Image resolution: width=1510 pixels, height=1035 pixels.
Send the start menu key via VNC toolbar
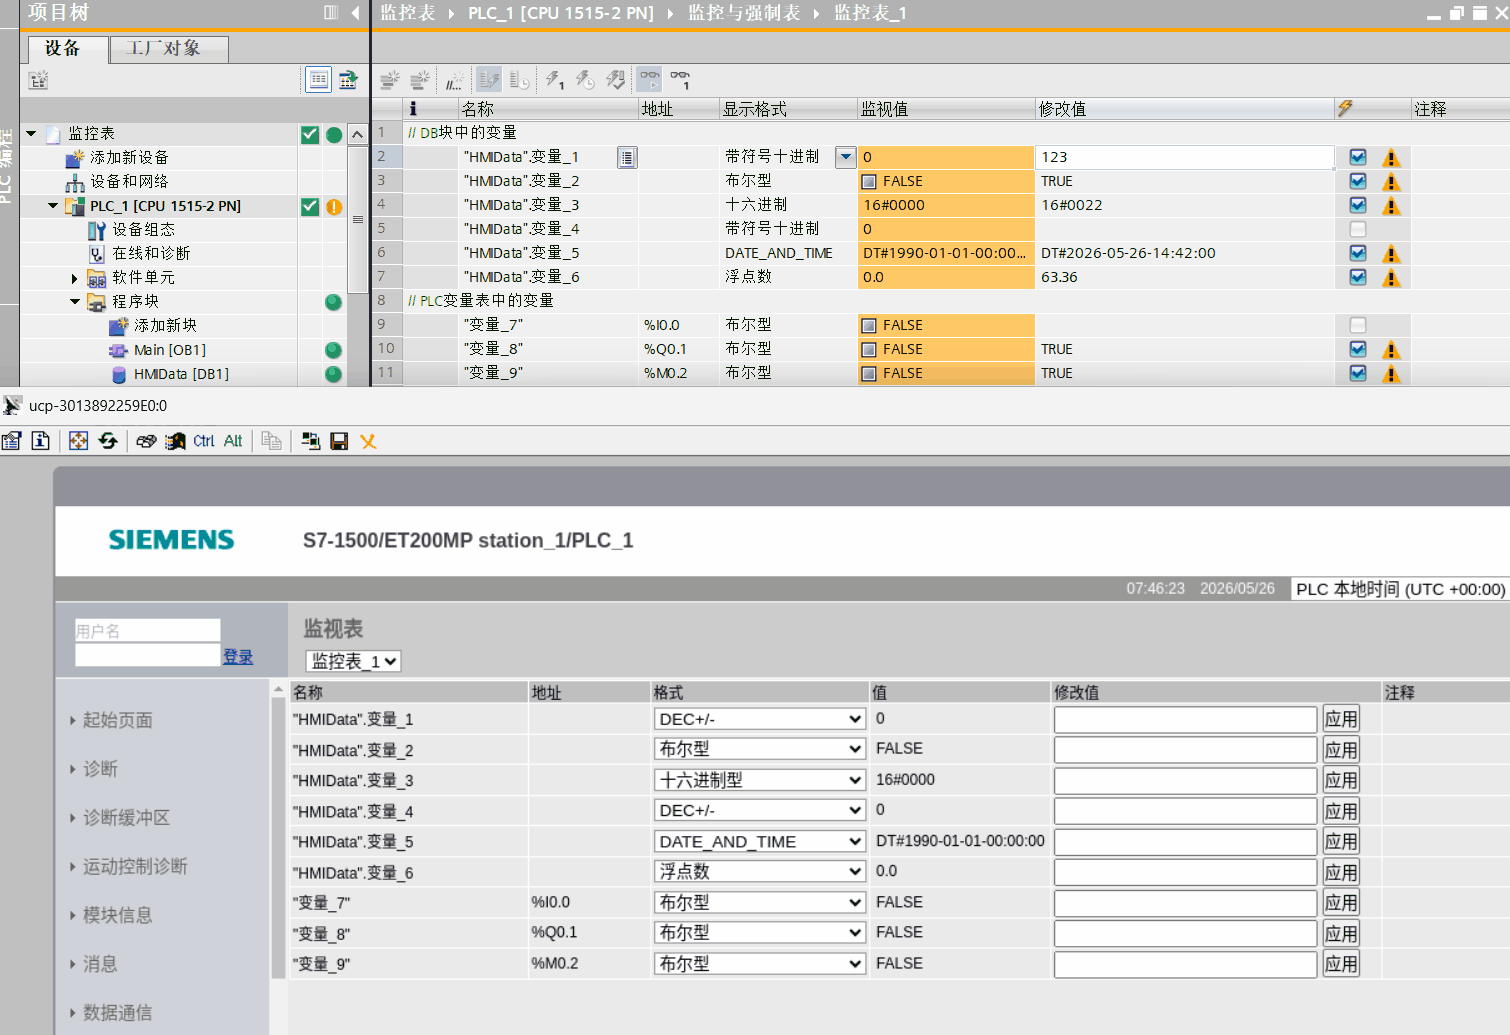175,441
